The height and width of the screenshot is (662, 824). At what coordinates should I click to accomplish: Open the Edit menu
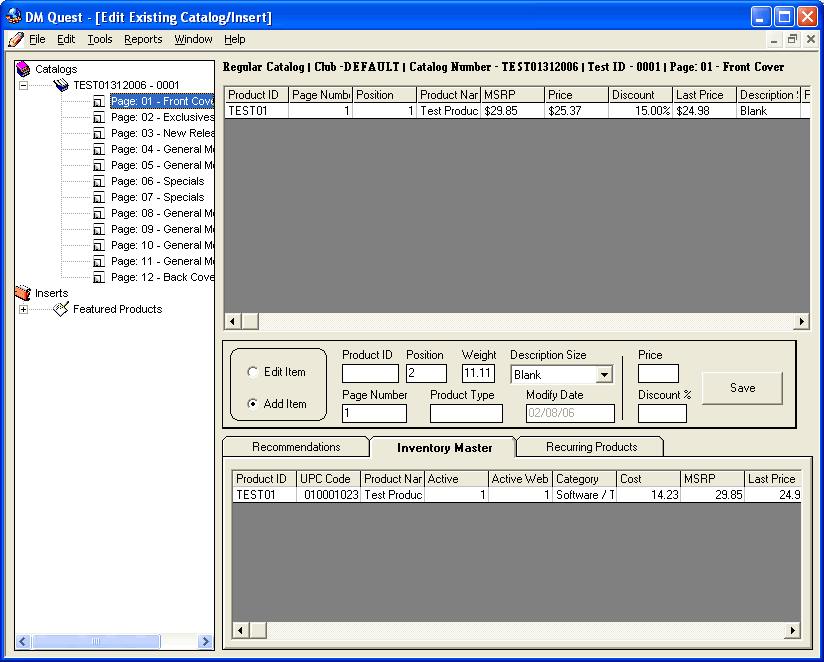[66, 39]
